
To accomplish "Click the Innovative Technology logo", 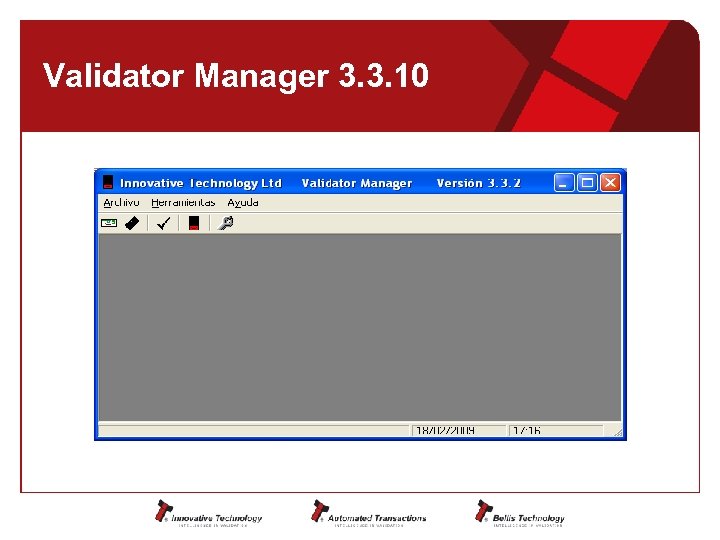I will pos(208,513).
